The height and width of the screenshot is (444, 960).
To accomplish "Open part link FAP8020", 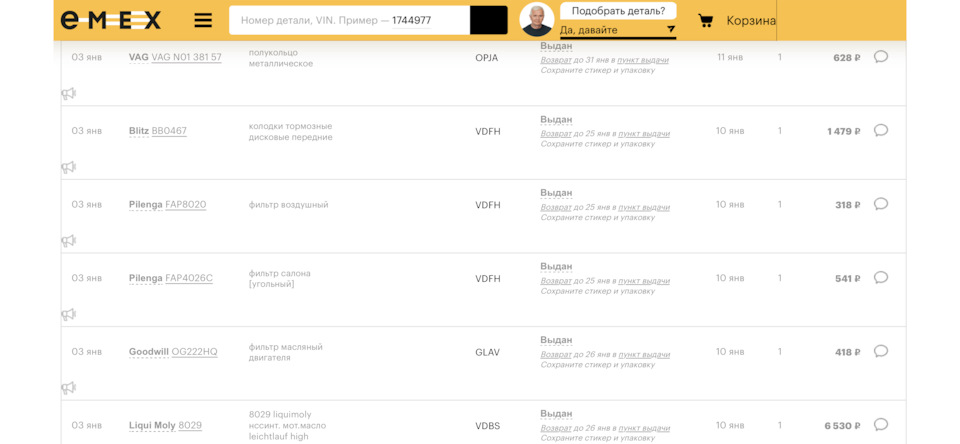I will point(185,205).
